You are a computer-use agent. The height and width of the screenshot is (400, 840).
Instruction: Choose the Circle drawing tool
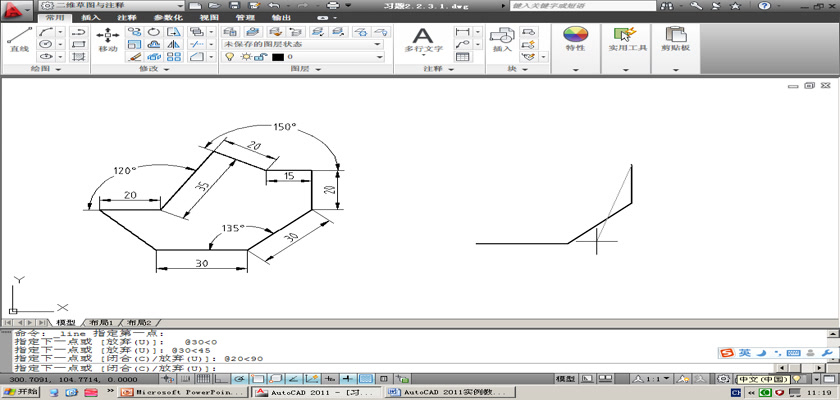46,44
